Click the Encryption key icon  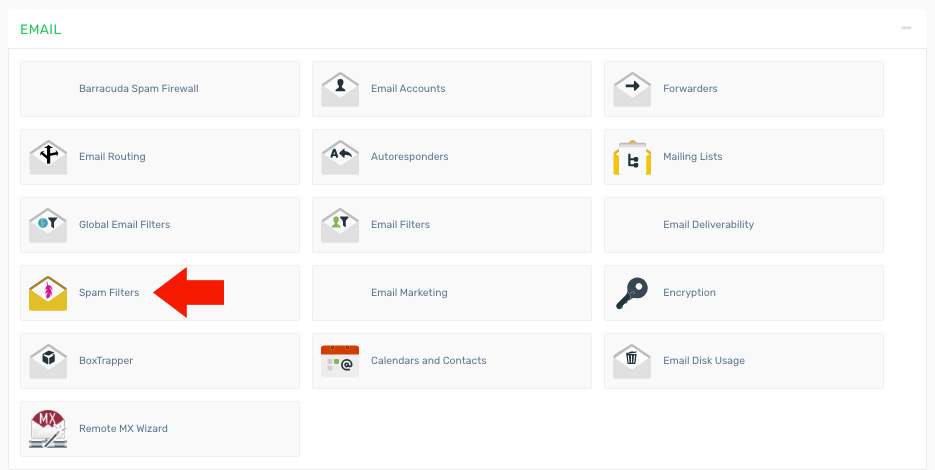point(632,293)
